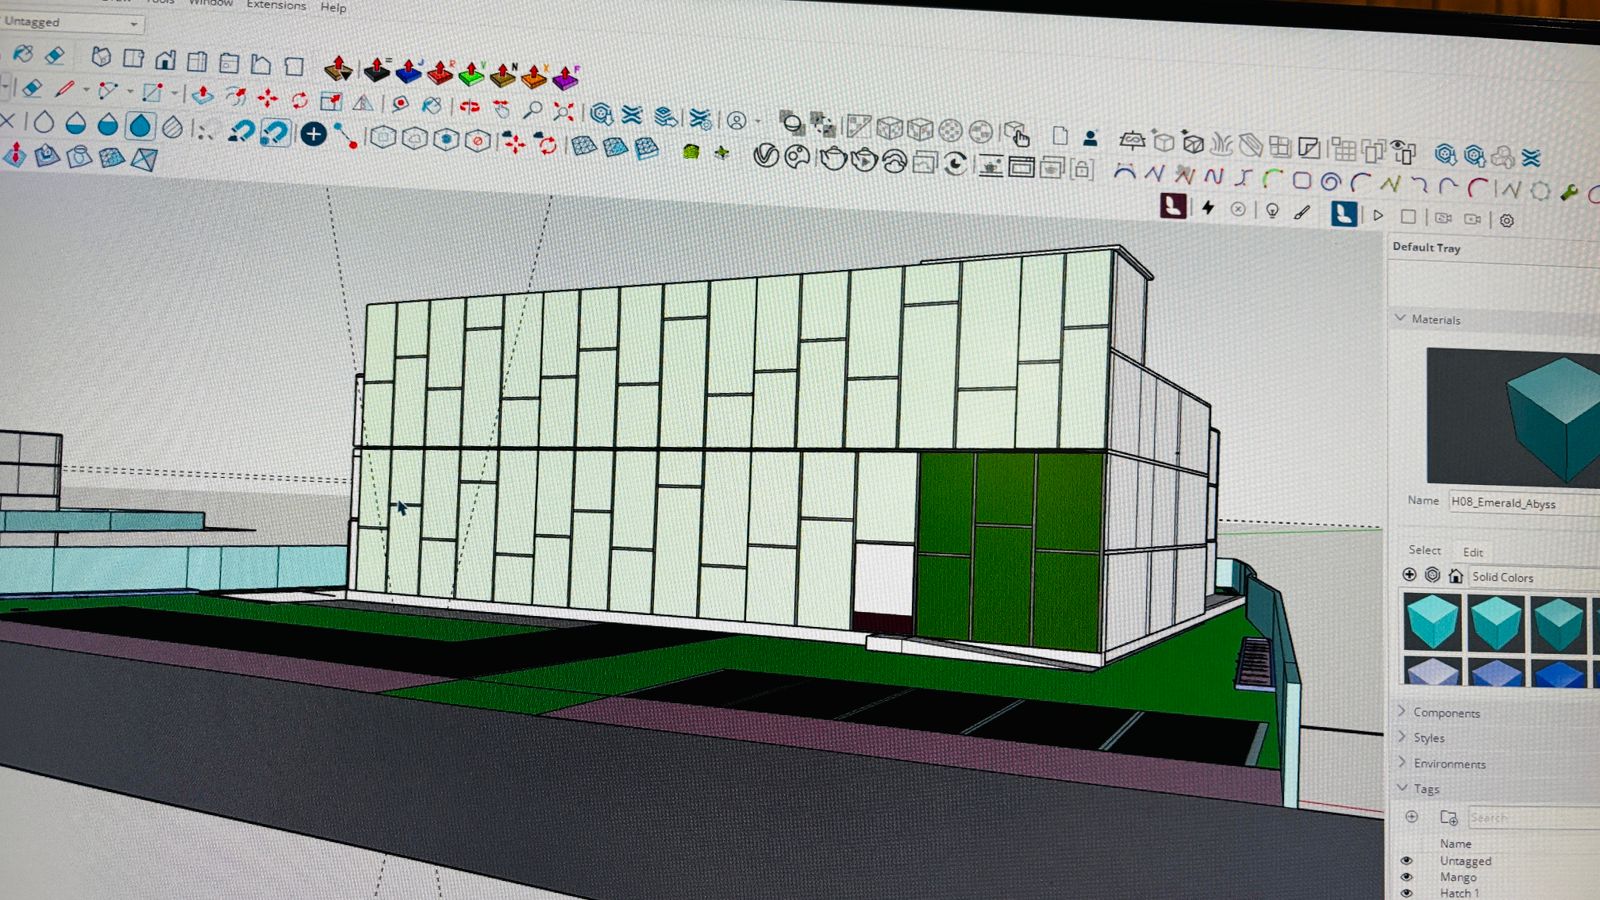Select the Follow Me tool
The image size is (1600, 900).
click(x=235, y=96)
